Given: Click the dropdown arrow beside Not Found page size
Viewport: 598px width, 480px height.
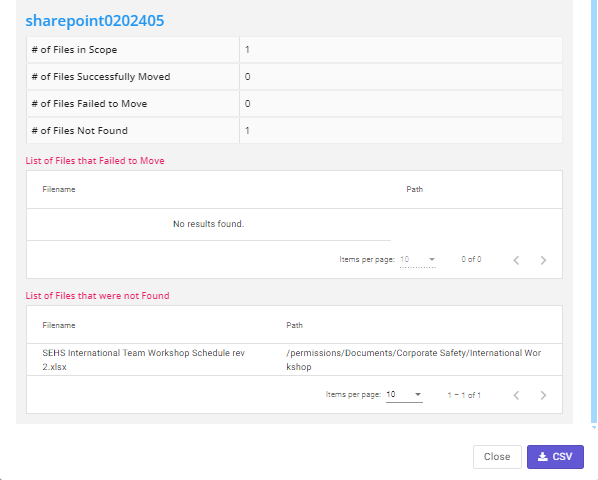Looking at the screenshot, I should [x=418, y=395].
